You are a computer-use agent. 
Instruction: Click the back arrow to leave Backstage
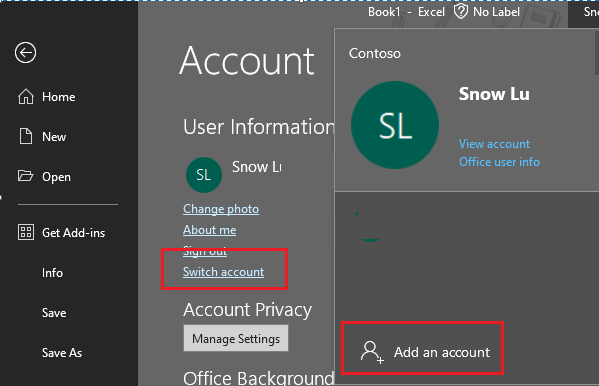tap(26, 52)
